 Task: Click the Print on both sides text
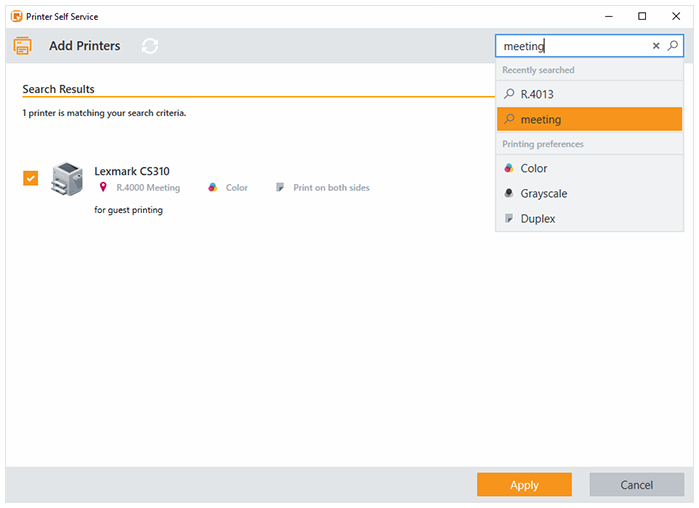tap(331, 188)
